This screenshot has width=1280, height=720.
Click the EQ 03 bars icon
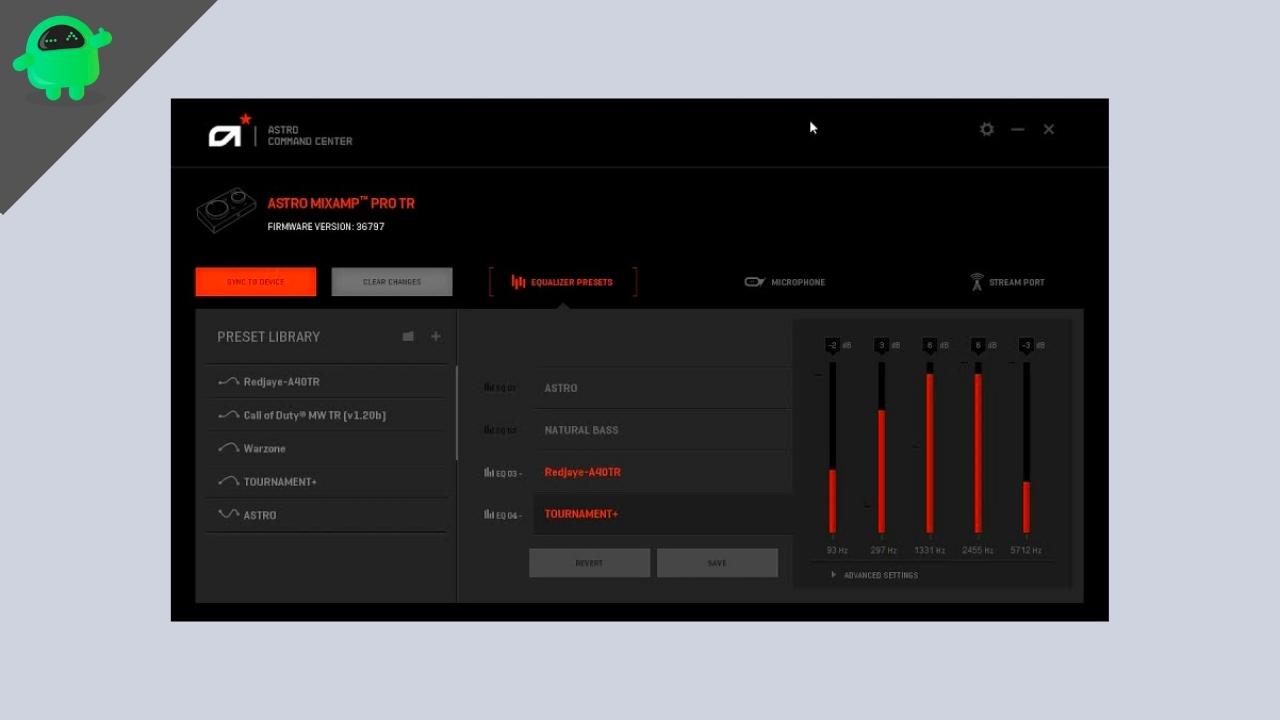pos(489,472)
